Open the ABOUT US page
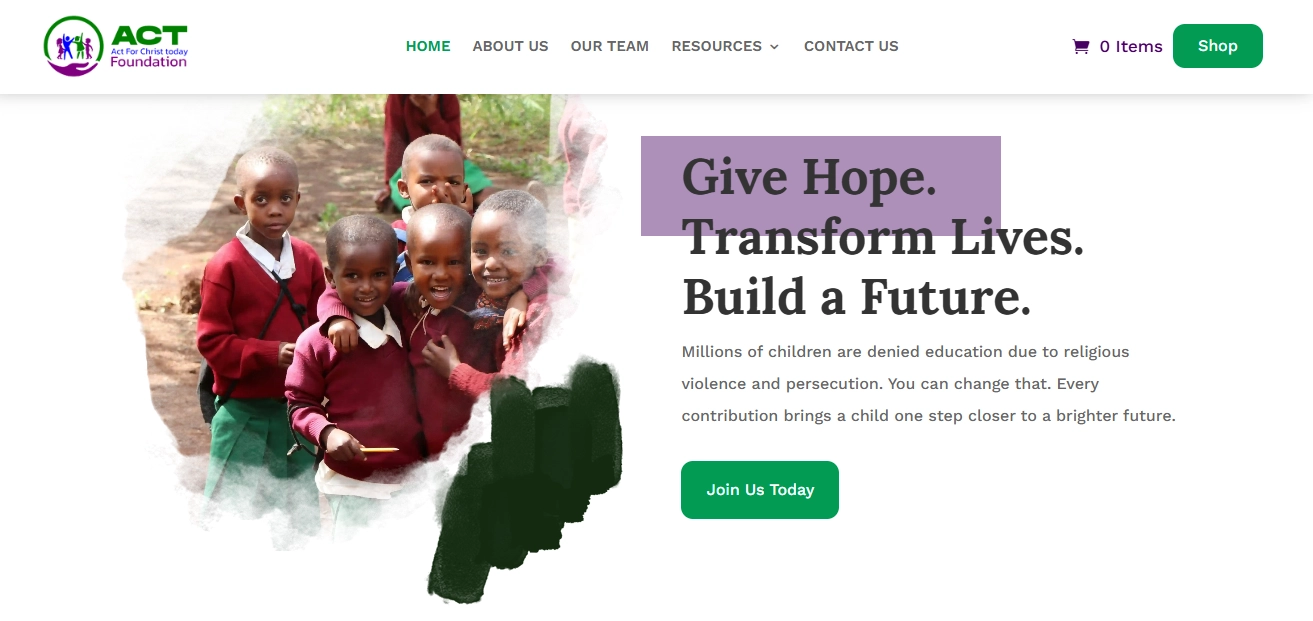 tap(510, 46)
